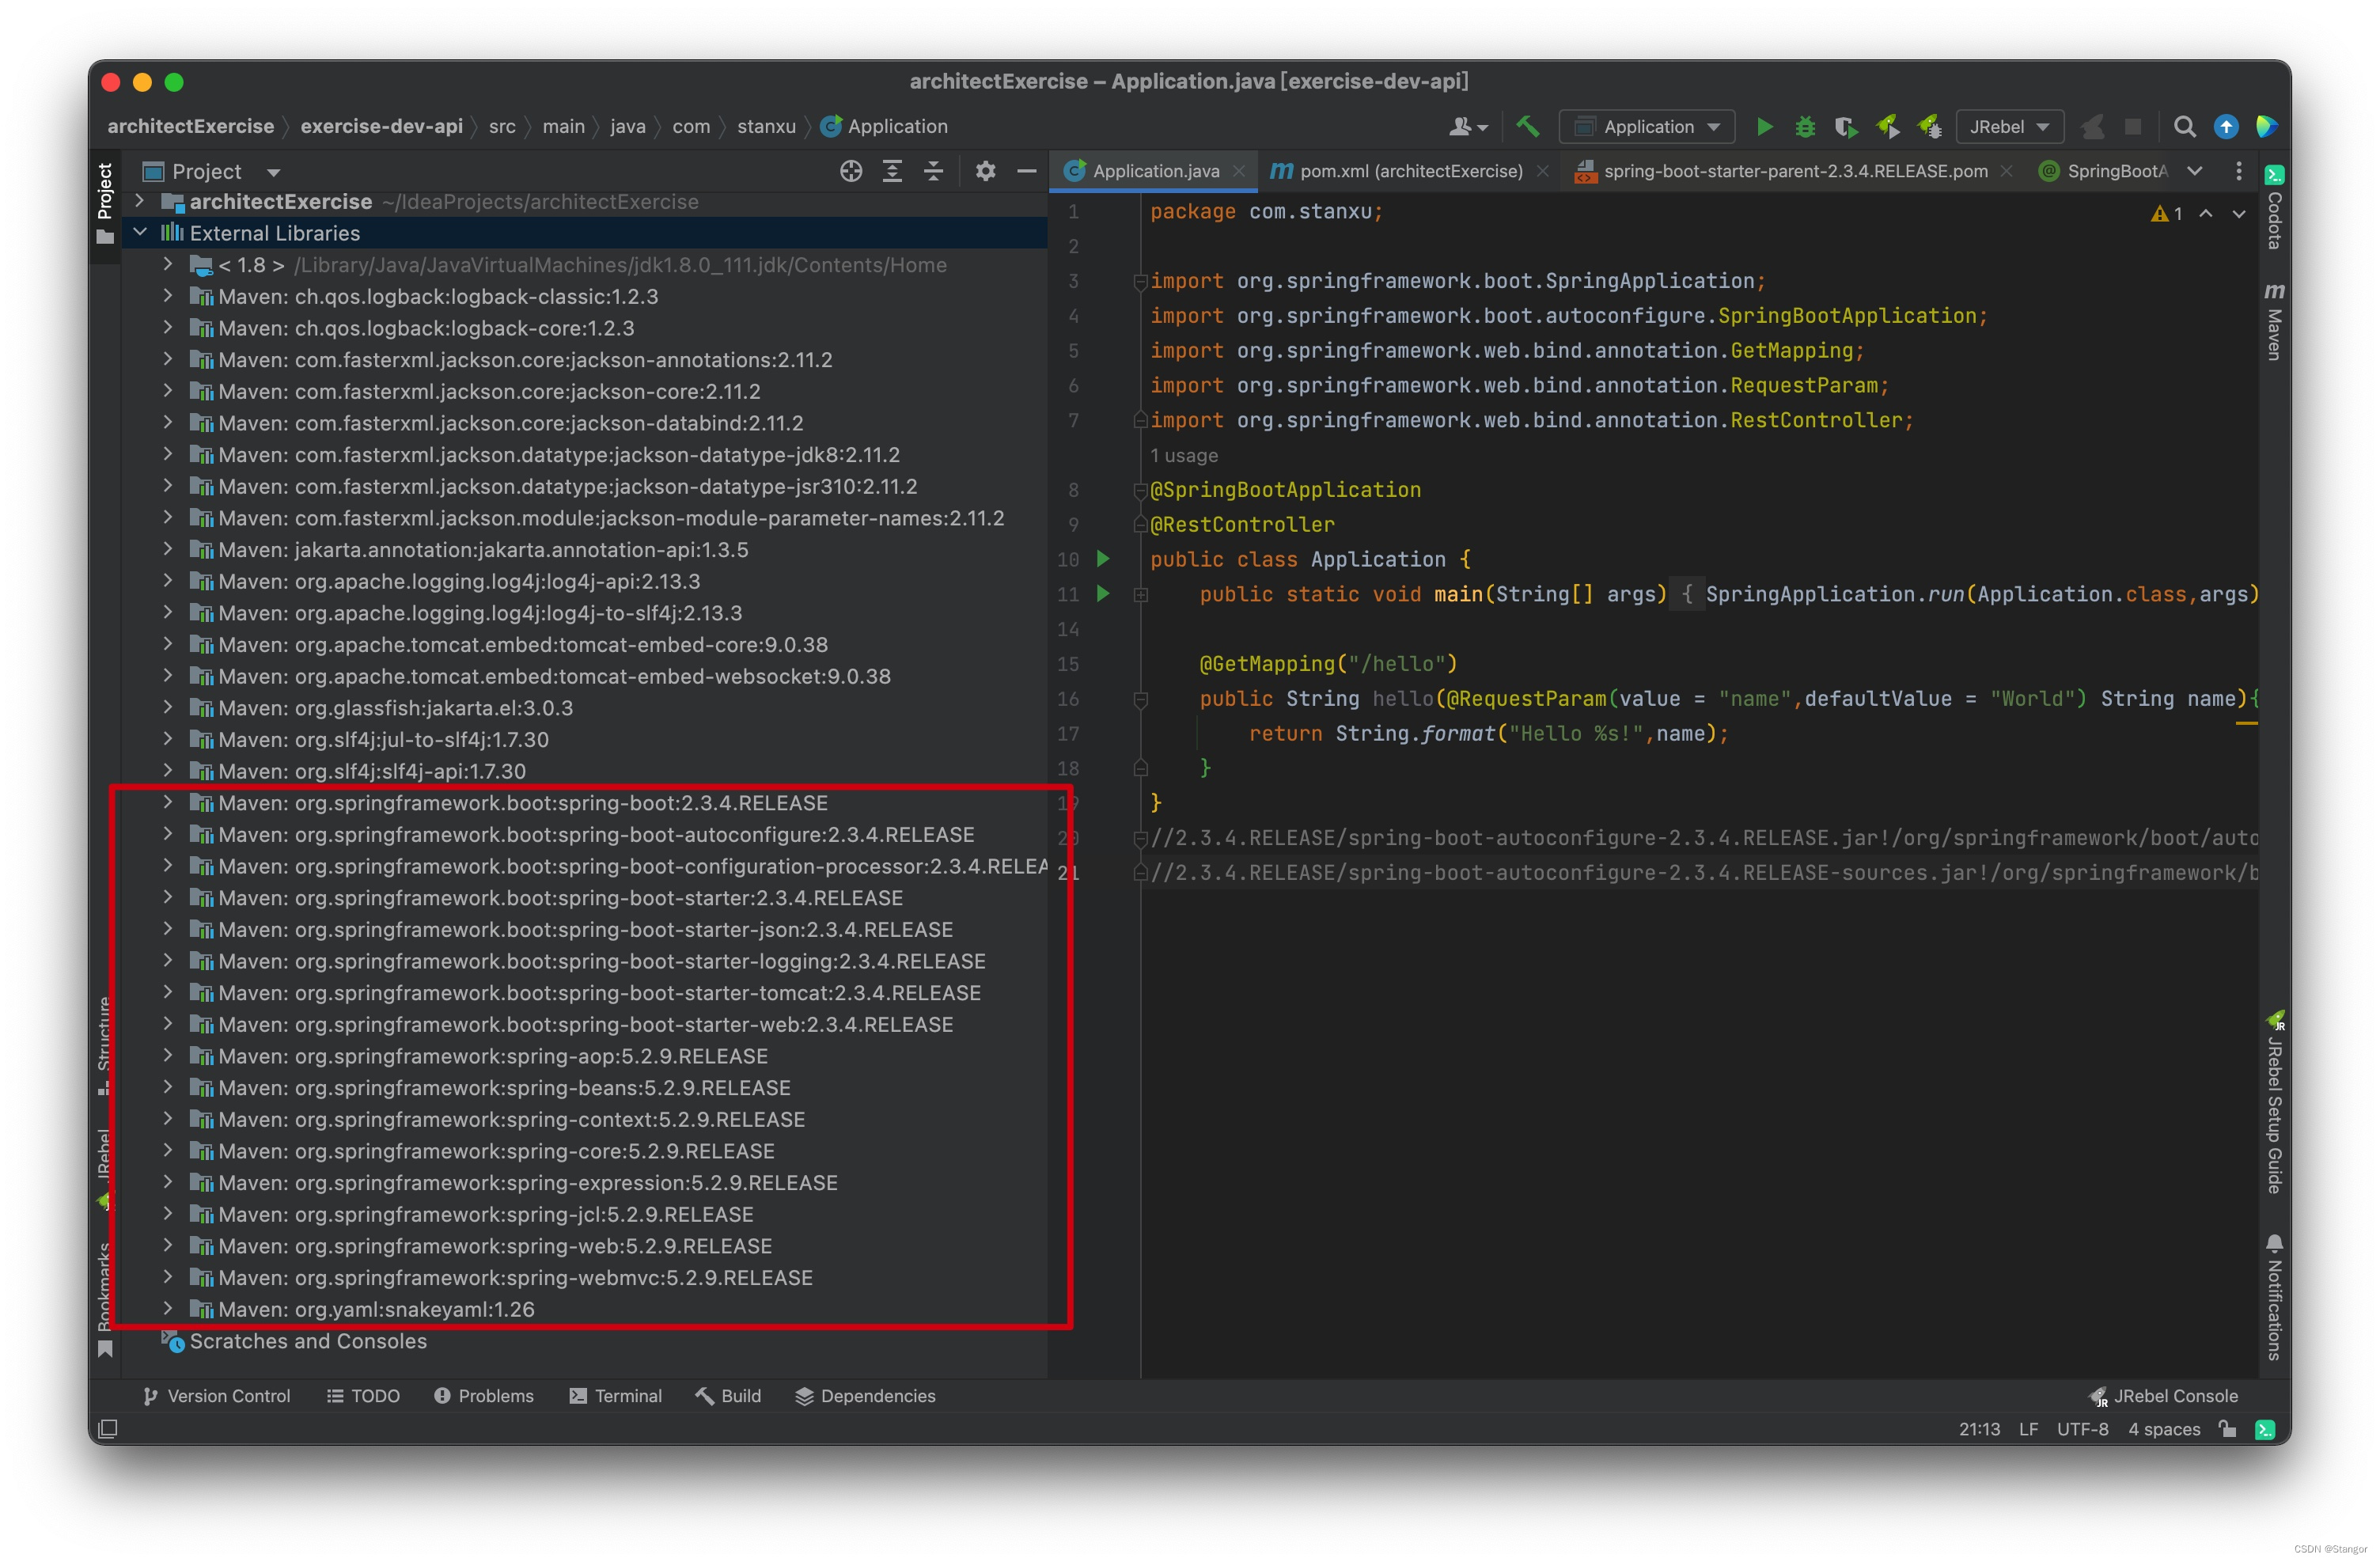Click the exercise-dev-api breadcrumb
The image size is (2380, 1562).
pos(381,126)
